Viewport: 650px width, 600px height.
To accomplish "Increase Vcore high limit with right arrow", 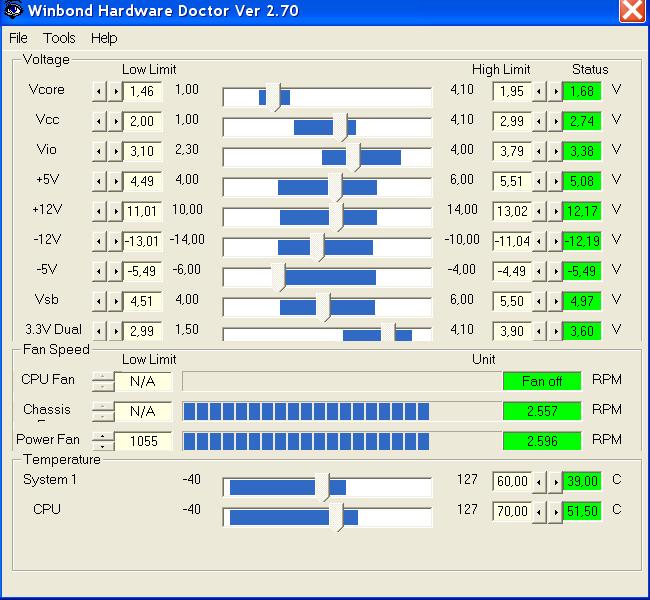I will [555, 91].
